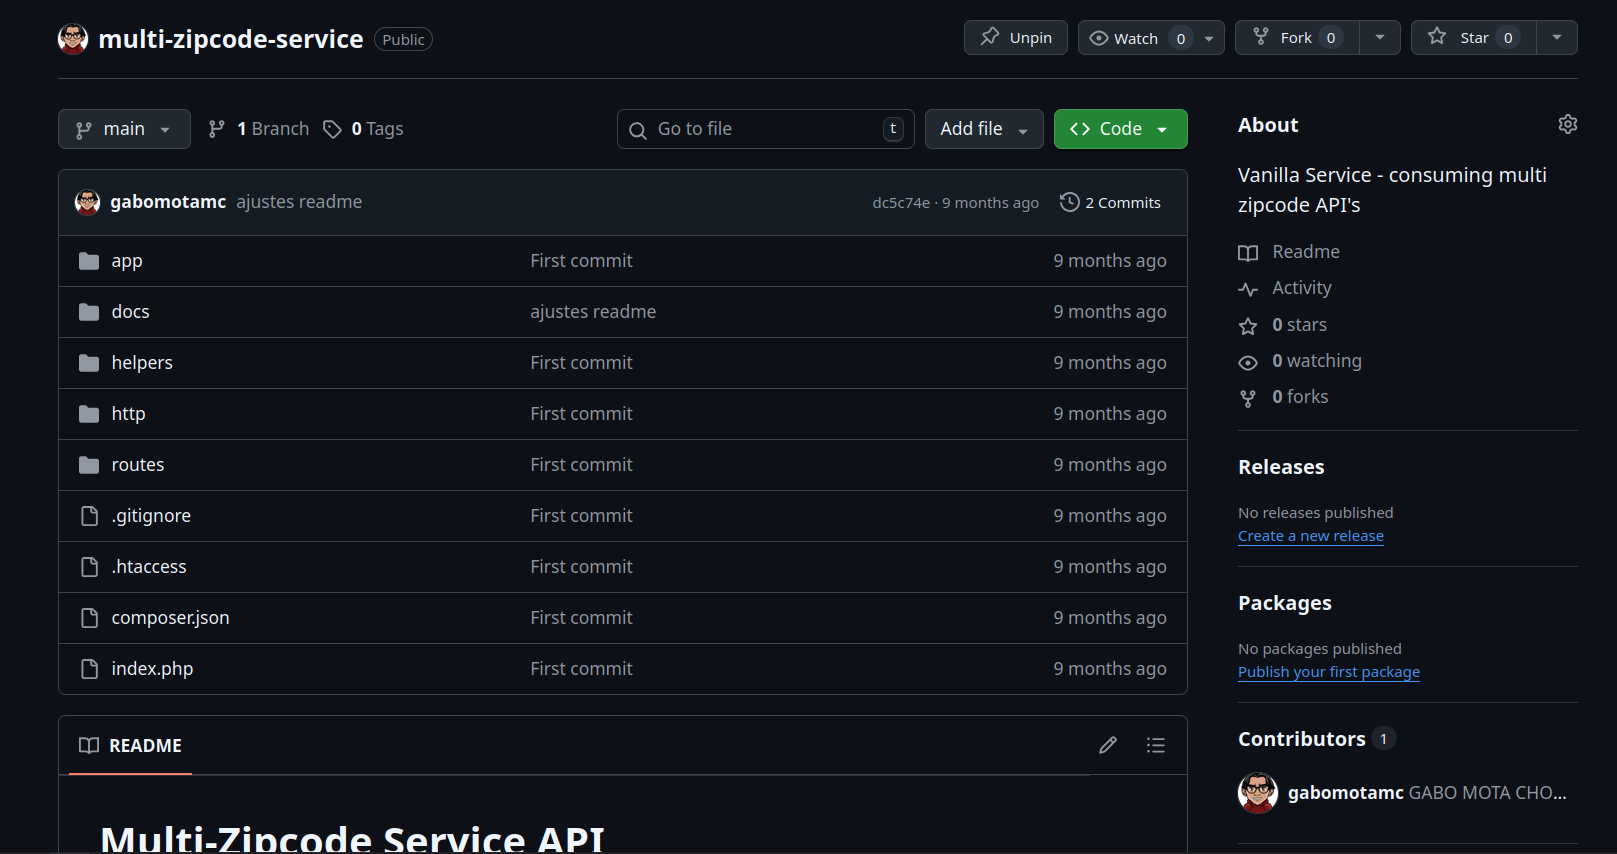Click the book icon next to Readme
This screenshot has width=1617, height=854.
(x=1248, y=253)
